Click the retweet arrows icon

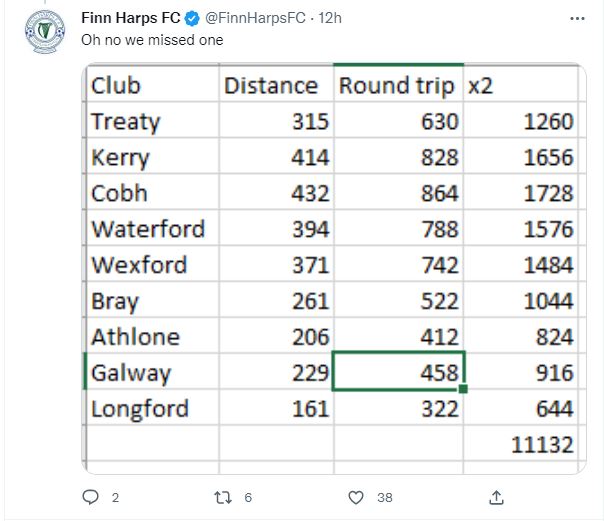click(223, 498)
